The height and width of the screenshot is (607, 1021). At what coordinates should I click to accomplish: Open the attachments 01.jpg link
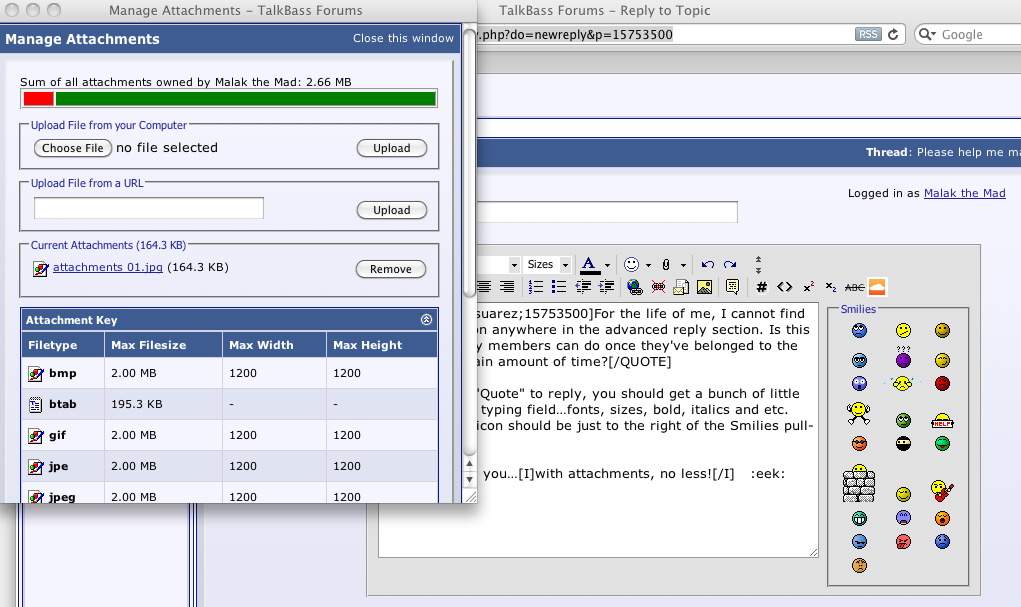(x=107, y=267)
